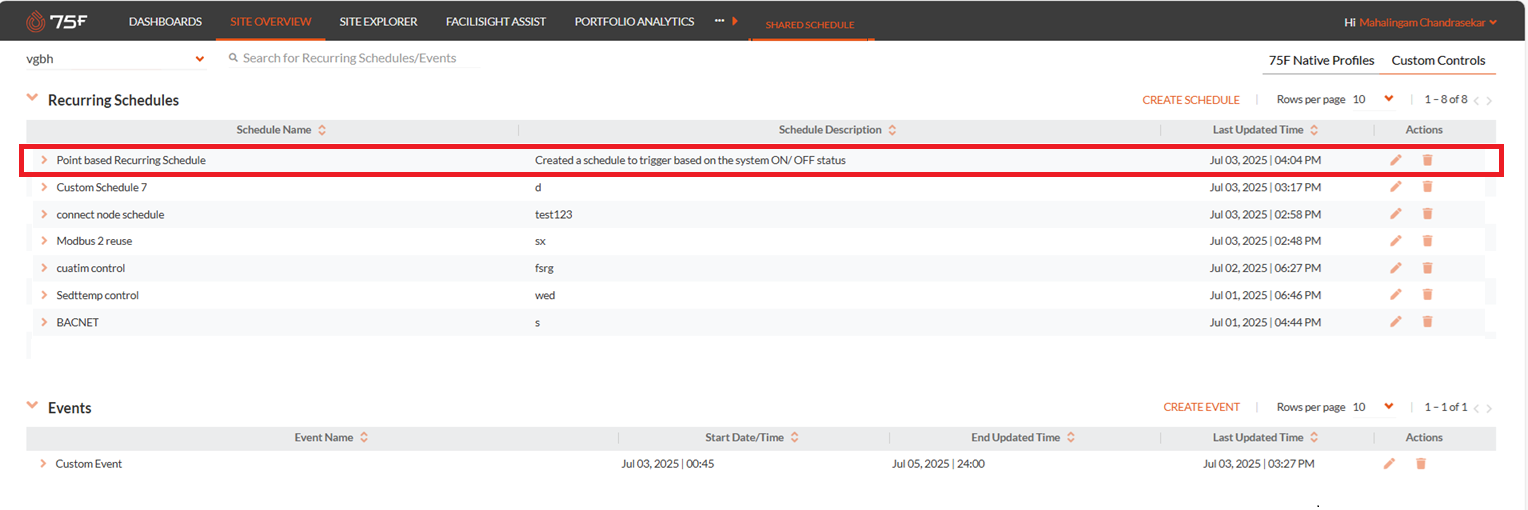
Task: Expand Modbus 2 reuse row
Action: tap(45, 241)
